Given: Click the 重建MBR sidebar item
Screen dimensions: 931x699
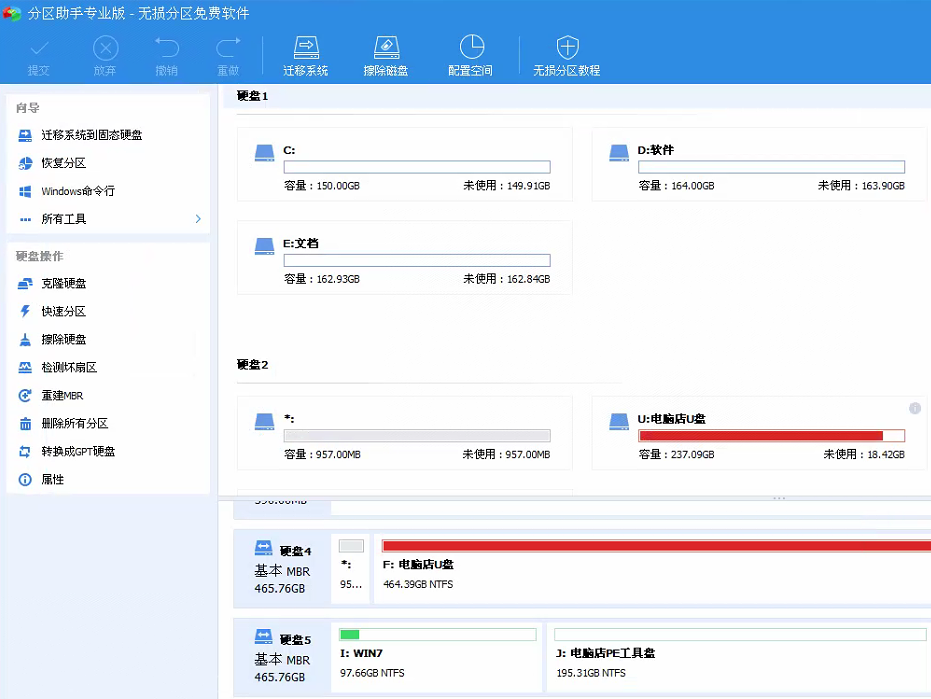Looking at the screenshot, I should tap(62, 396).
